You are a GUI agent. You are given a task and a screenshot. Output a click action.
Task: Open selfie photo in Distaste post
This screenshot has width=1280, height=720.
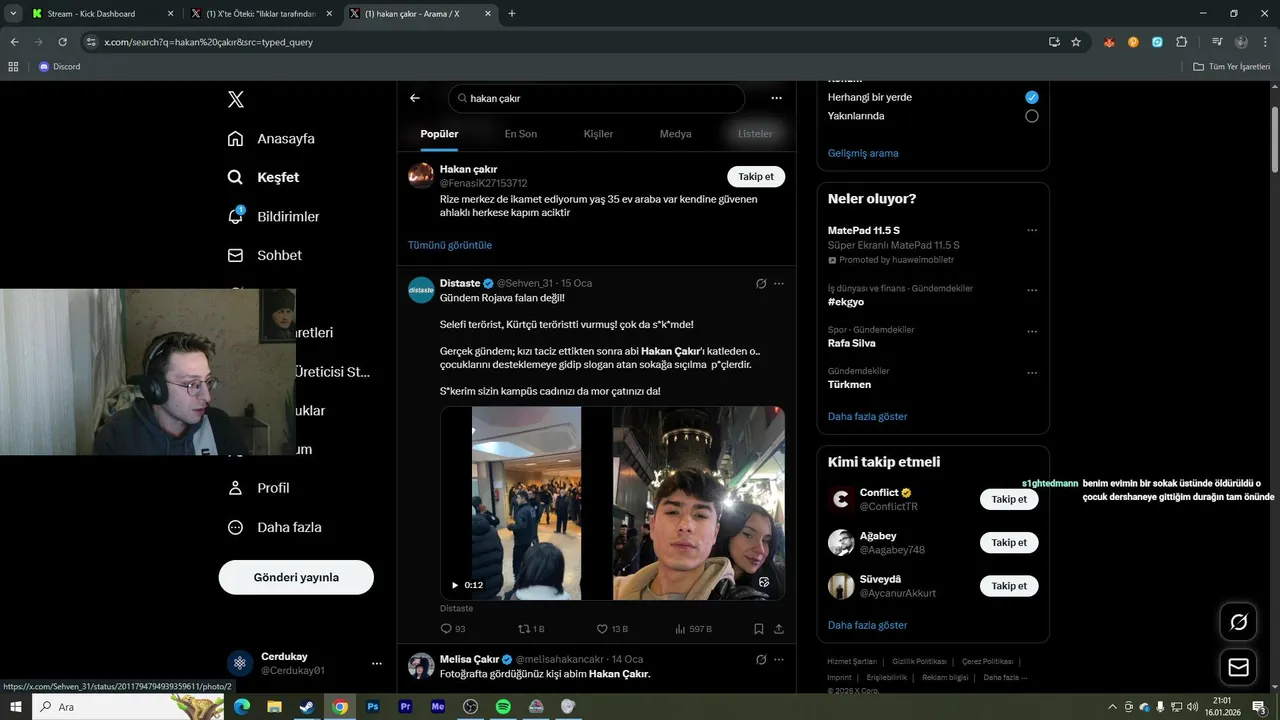tap(698, 503)
